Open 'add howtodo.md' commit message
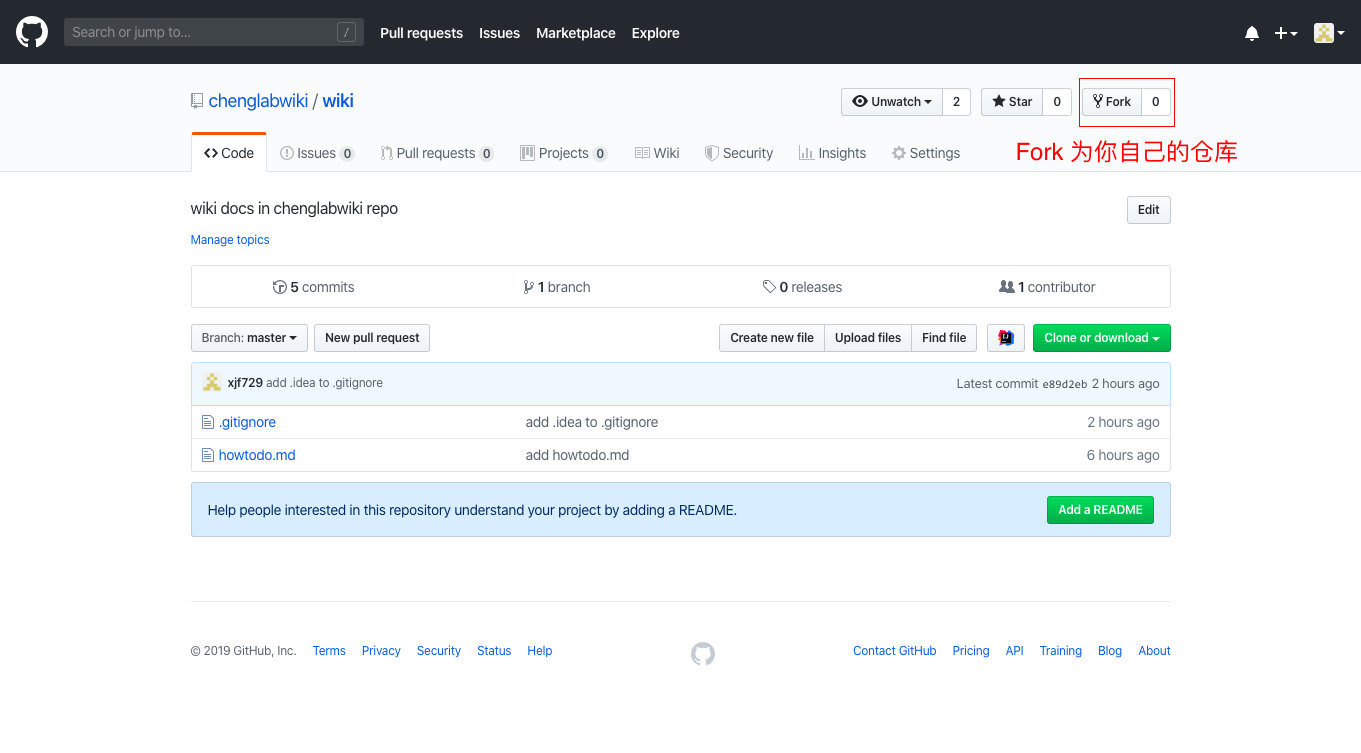The image size is (1361, 753). [x=577, y=455]
